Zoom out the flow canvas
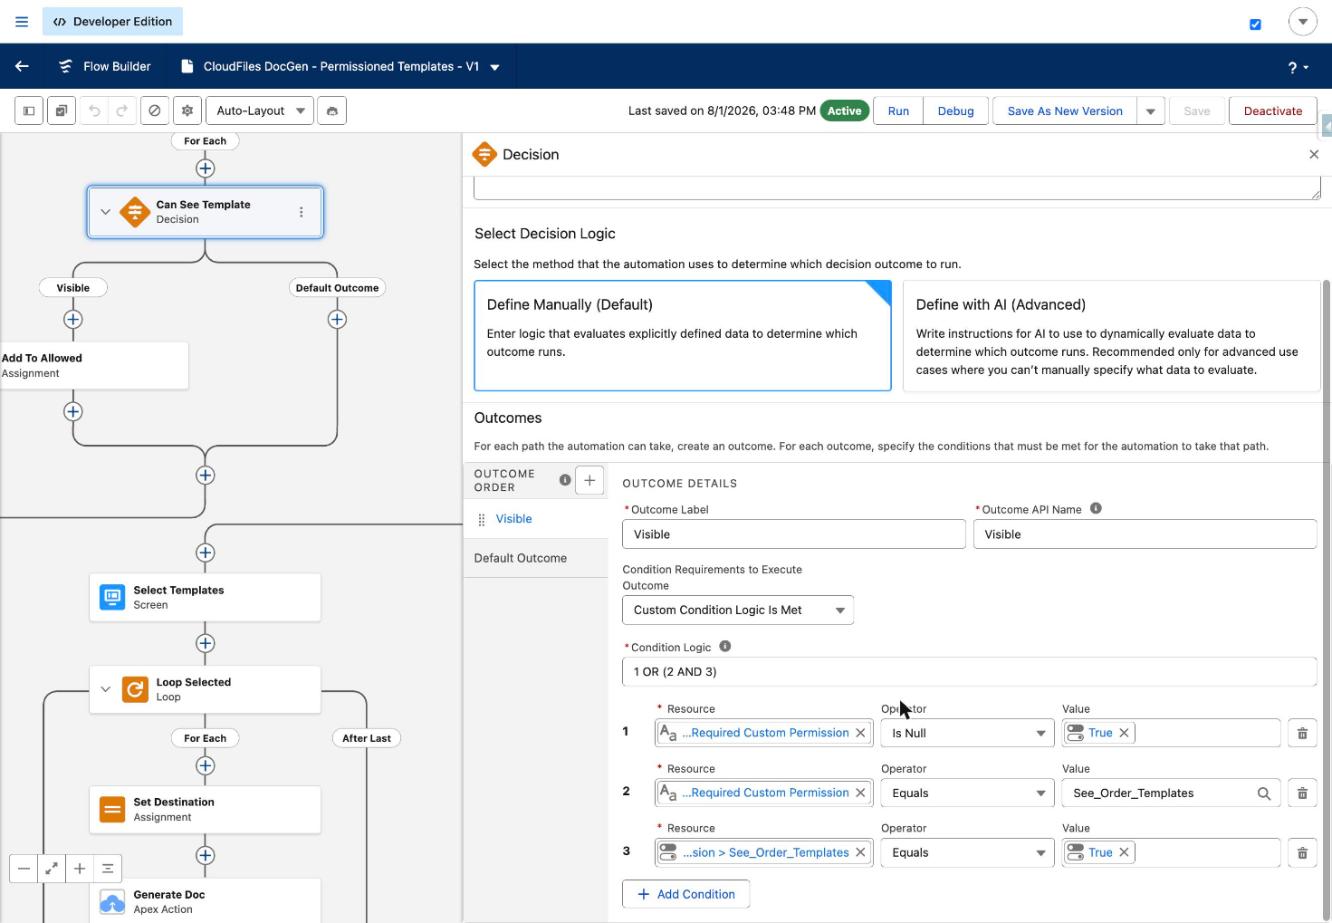Image resolution: width=1332 pixels, height=923 pixels. coord(24,869)
